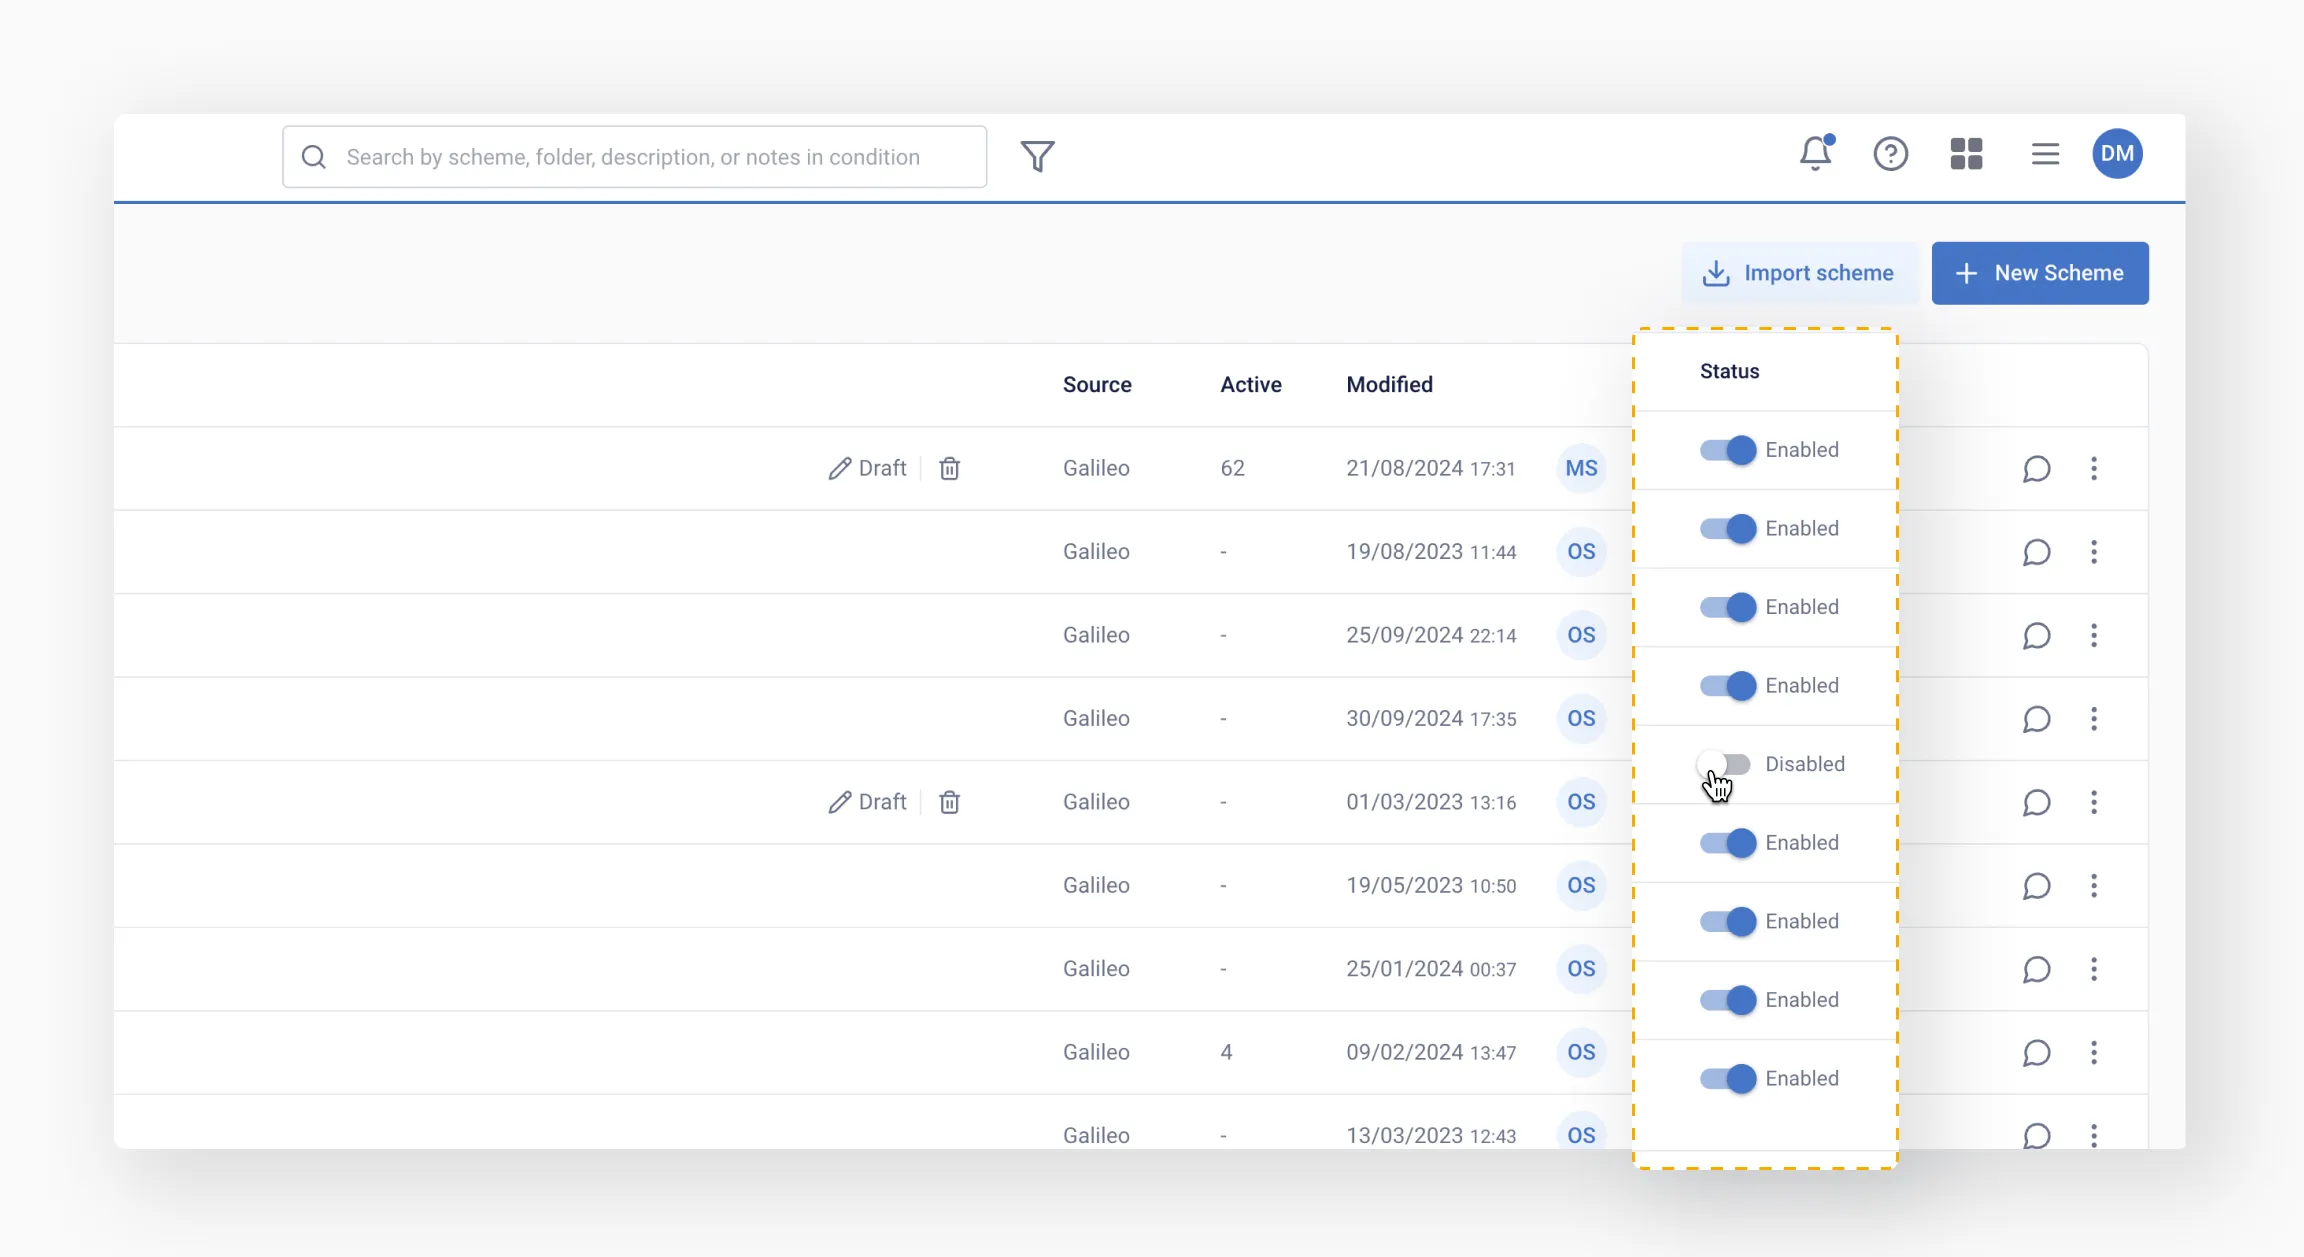The image size is (2304, 1257).
Task: Create a New Scheme
Action: (x=2040, y=273)
